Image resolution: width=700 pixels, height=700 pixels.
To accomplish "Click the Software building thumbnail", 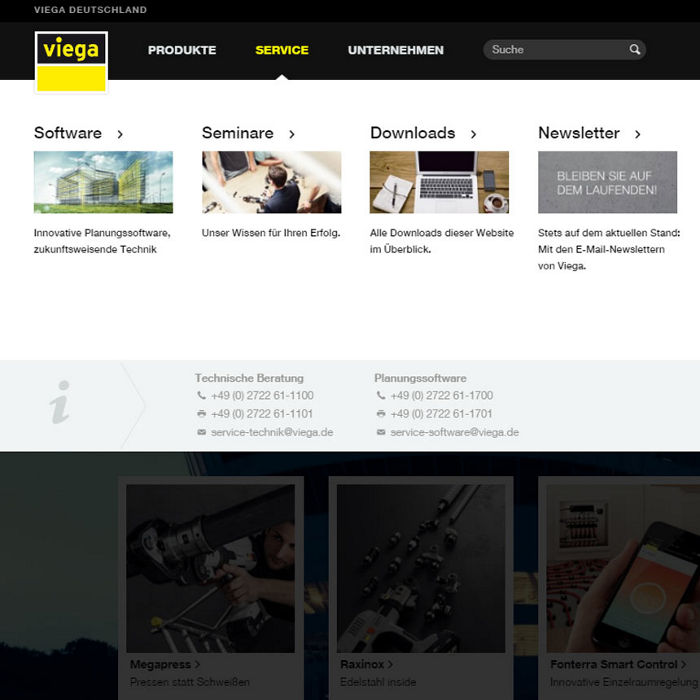I will (x=103, y=182).
